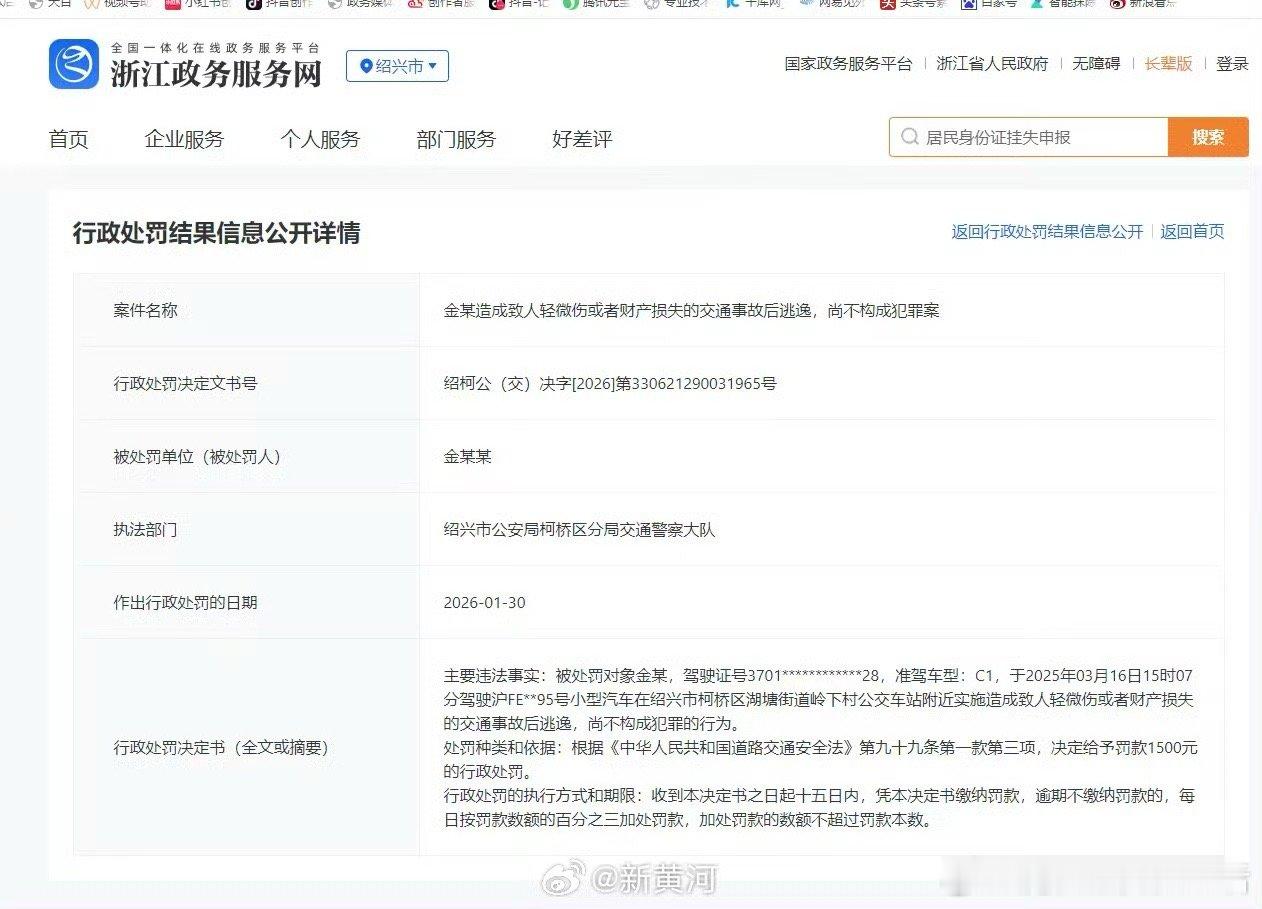1262x909 pixels.
Task: Open the 好差评 navigation item
Action: [582, 139]
